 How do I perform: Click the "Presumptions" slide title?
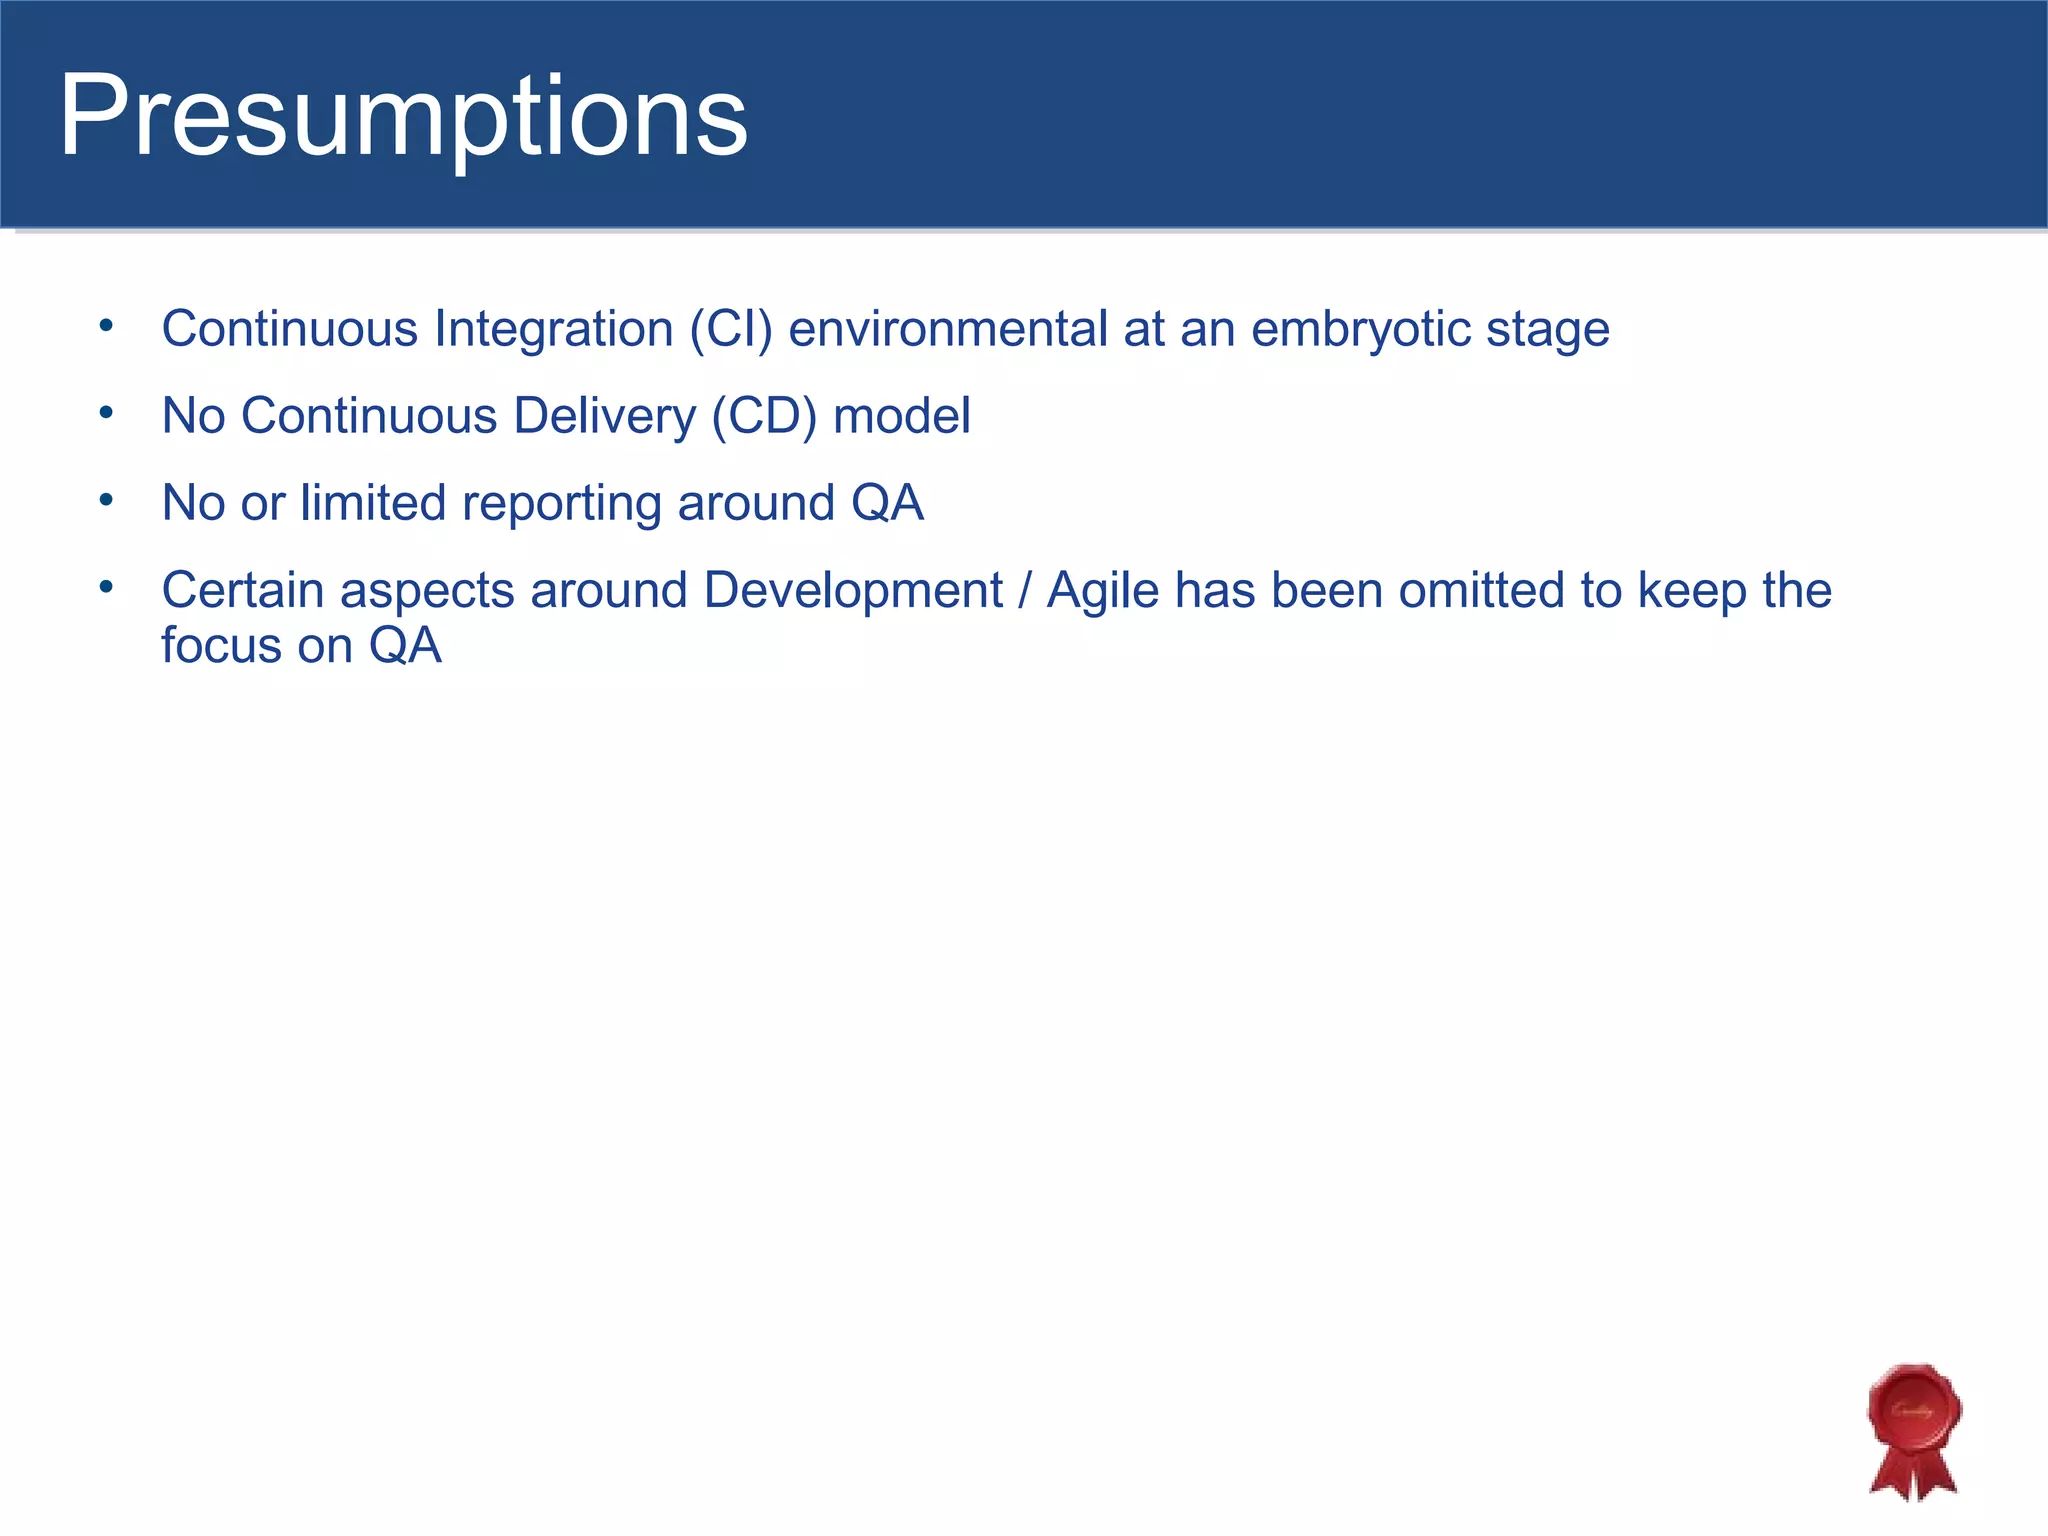coord(403,117)
